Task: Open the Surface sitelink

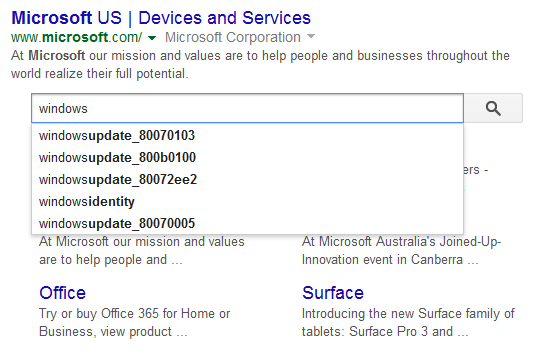Action: pyautogui.click(x=333, y=293)
